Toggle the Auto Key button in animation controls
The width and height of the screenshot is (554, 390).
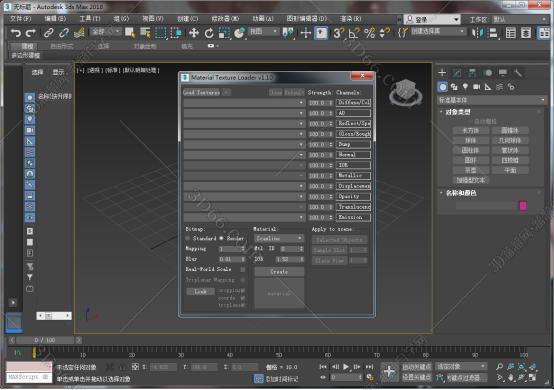[x=417, y=367]
